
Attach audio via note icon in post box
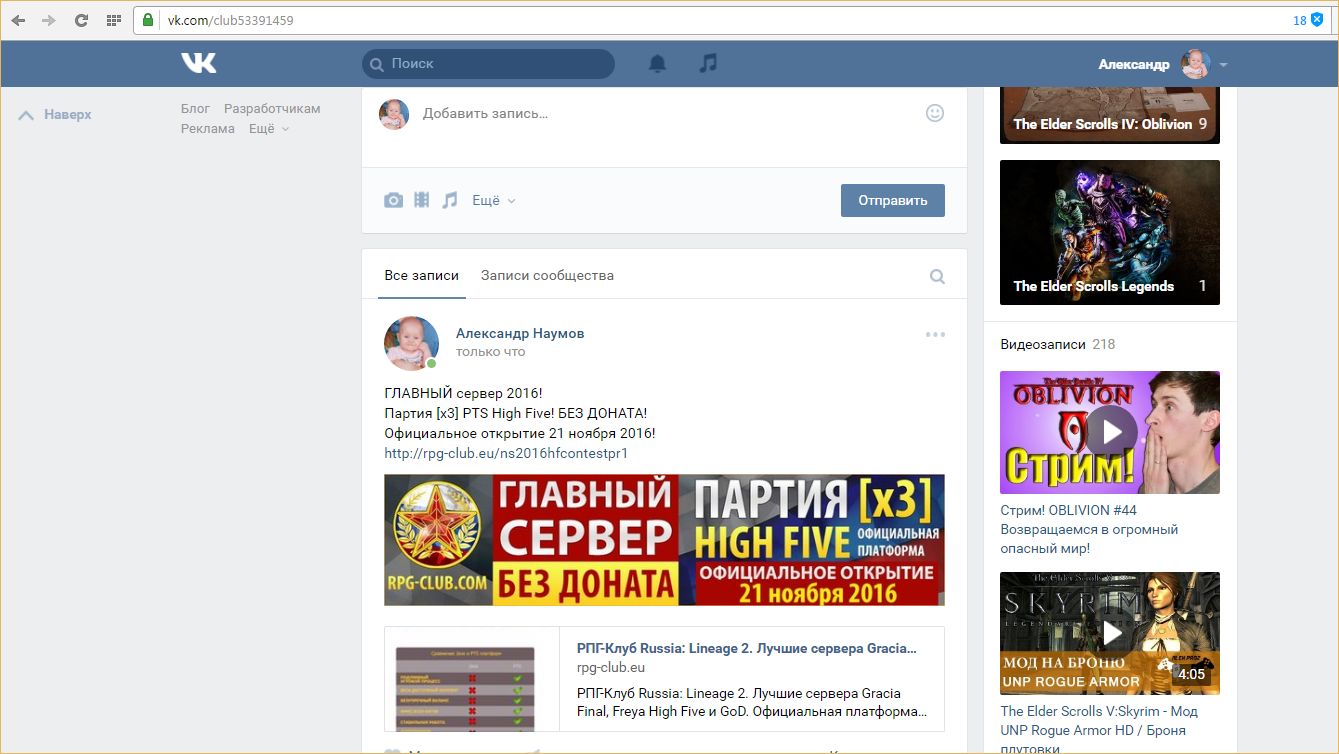tap(450, 200)
